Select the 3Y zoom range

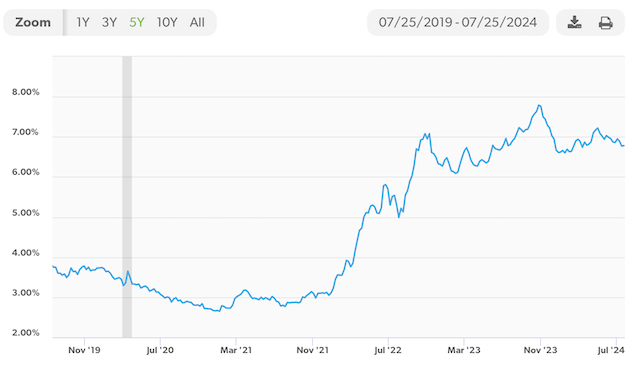(109, 22)
